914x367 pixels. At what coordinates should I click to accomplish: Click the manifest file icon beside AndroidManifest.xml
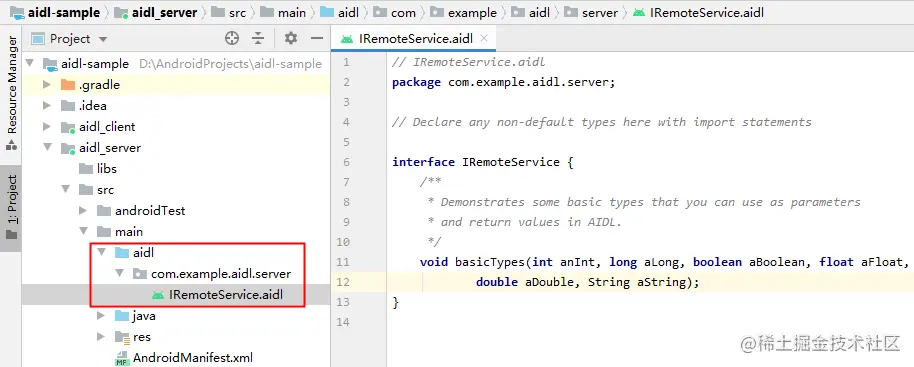coord(121,358)
